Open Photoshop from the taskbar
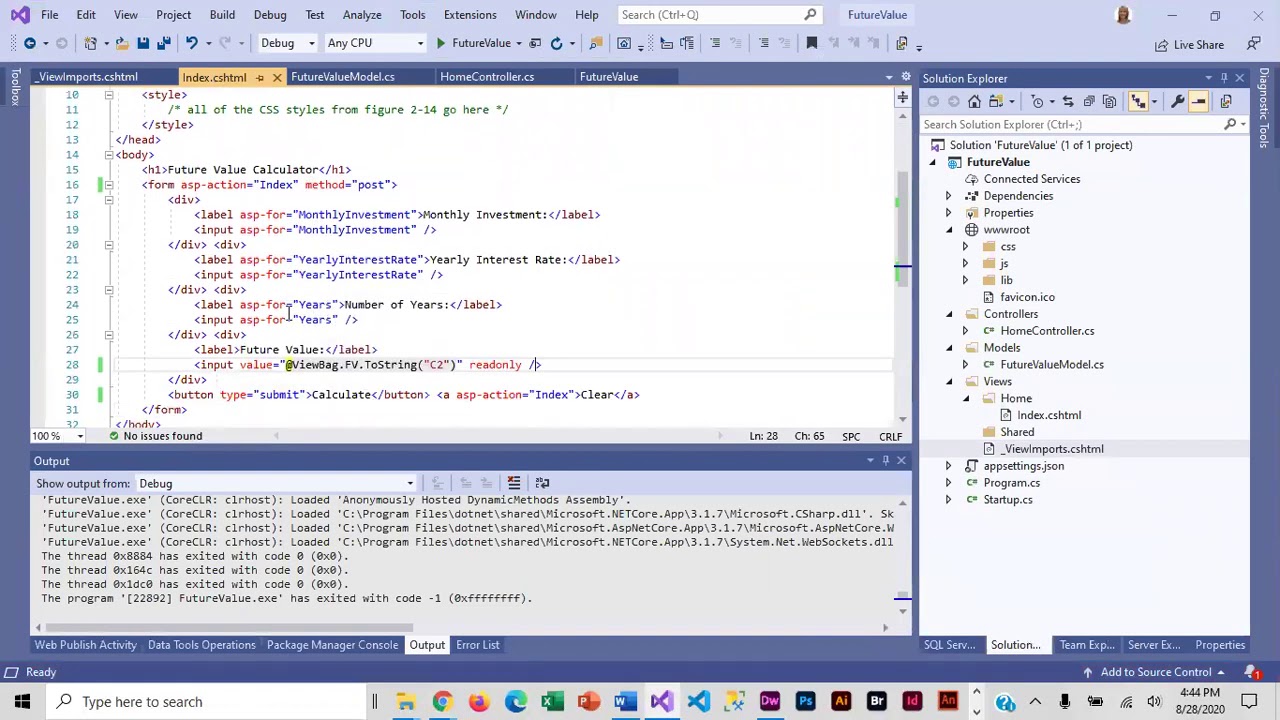 tap(805, 701)
